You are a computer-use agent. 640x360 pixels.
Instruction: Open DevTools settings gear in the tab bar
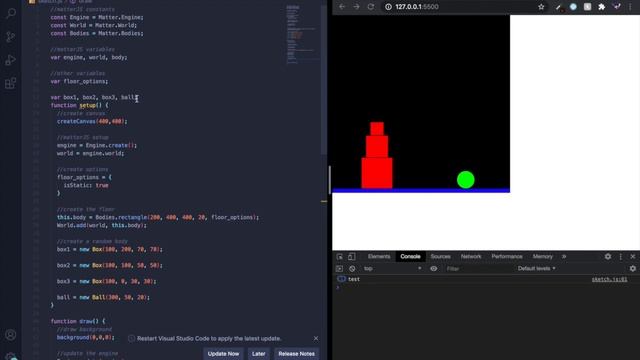point(608,256)
